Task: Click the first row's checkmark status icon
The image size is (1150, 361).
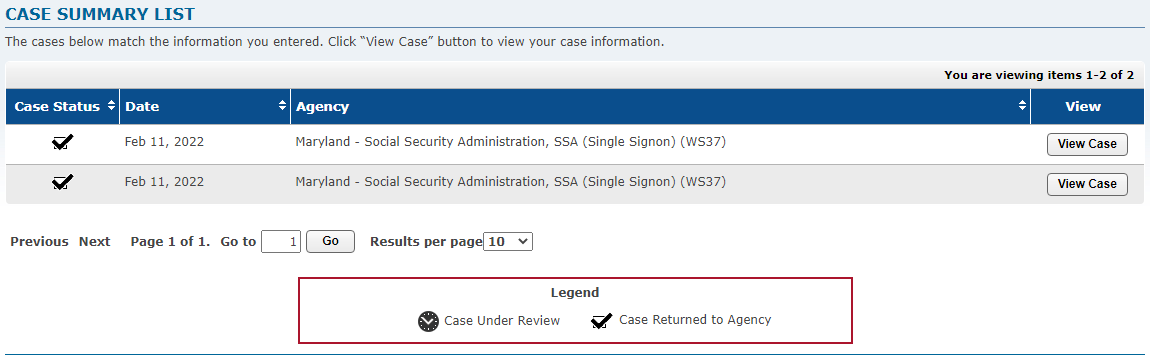Action: point(63,142)
